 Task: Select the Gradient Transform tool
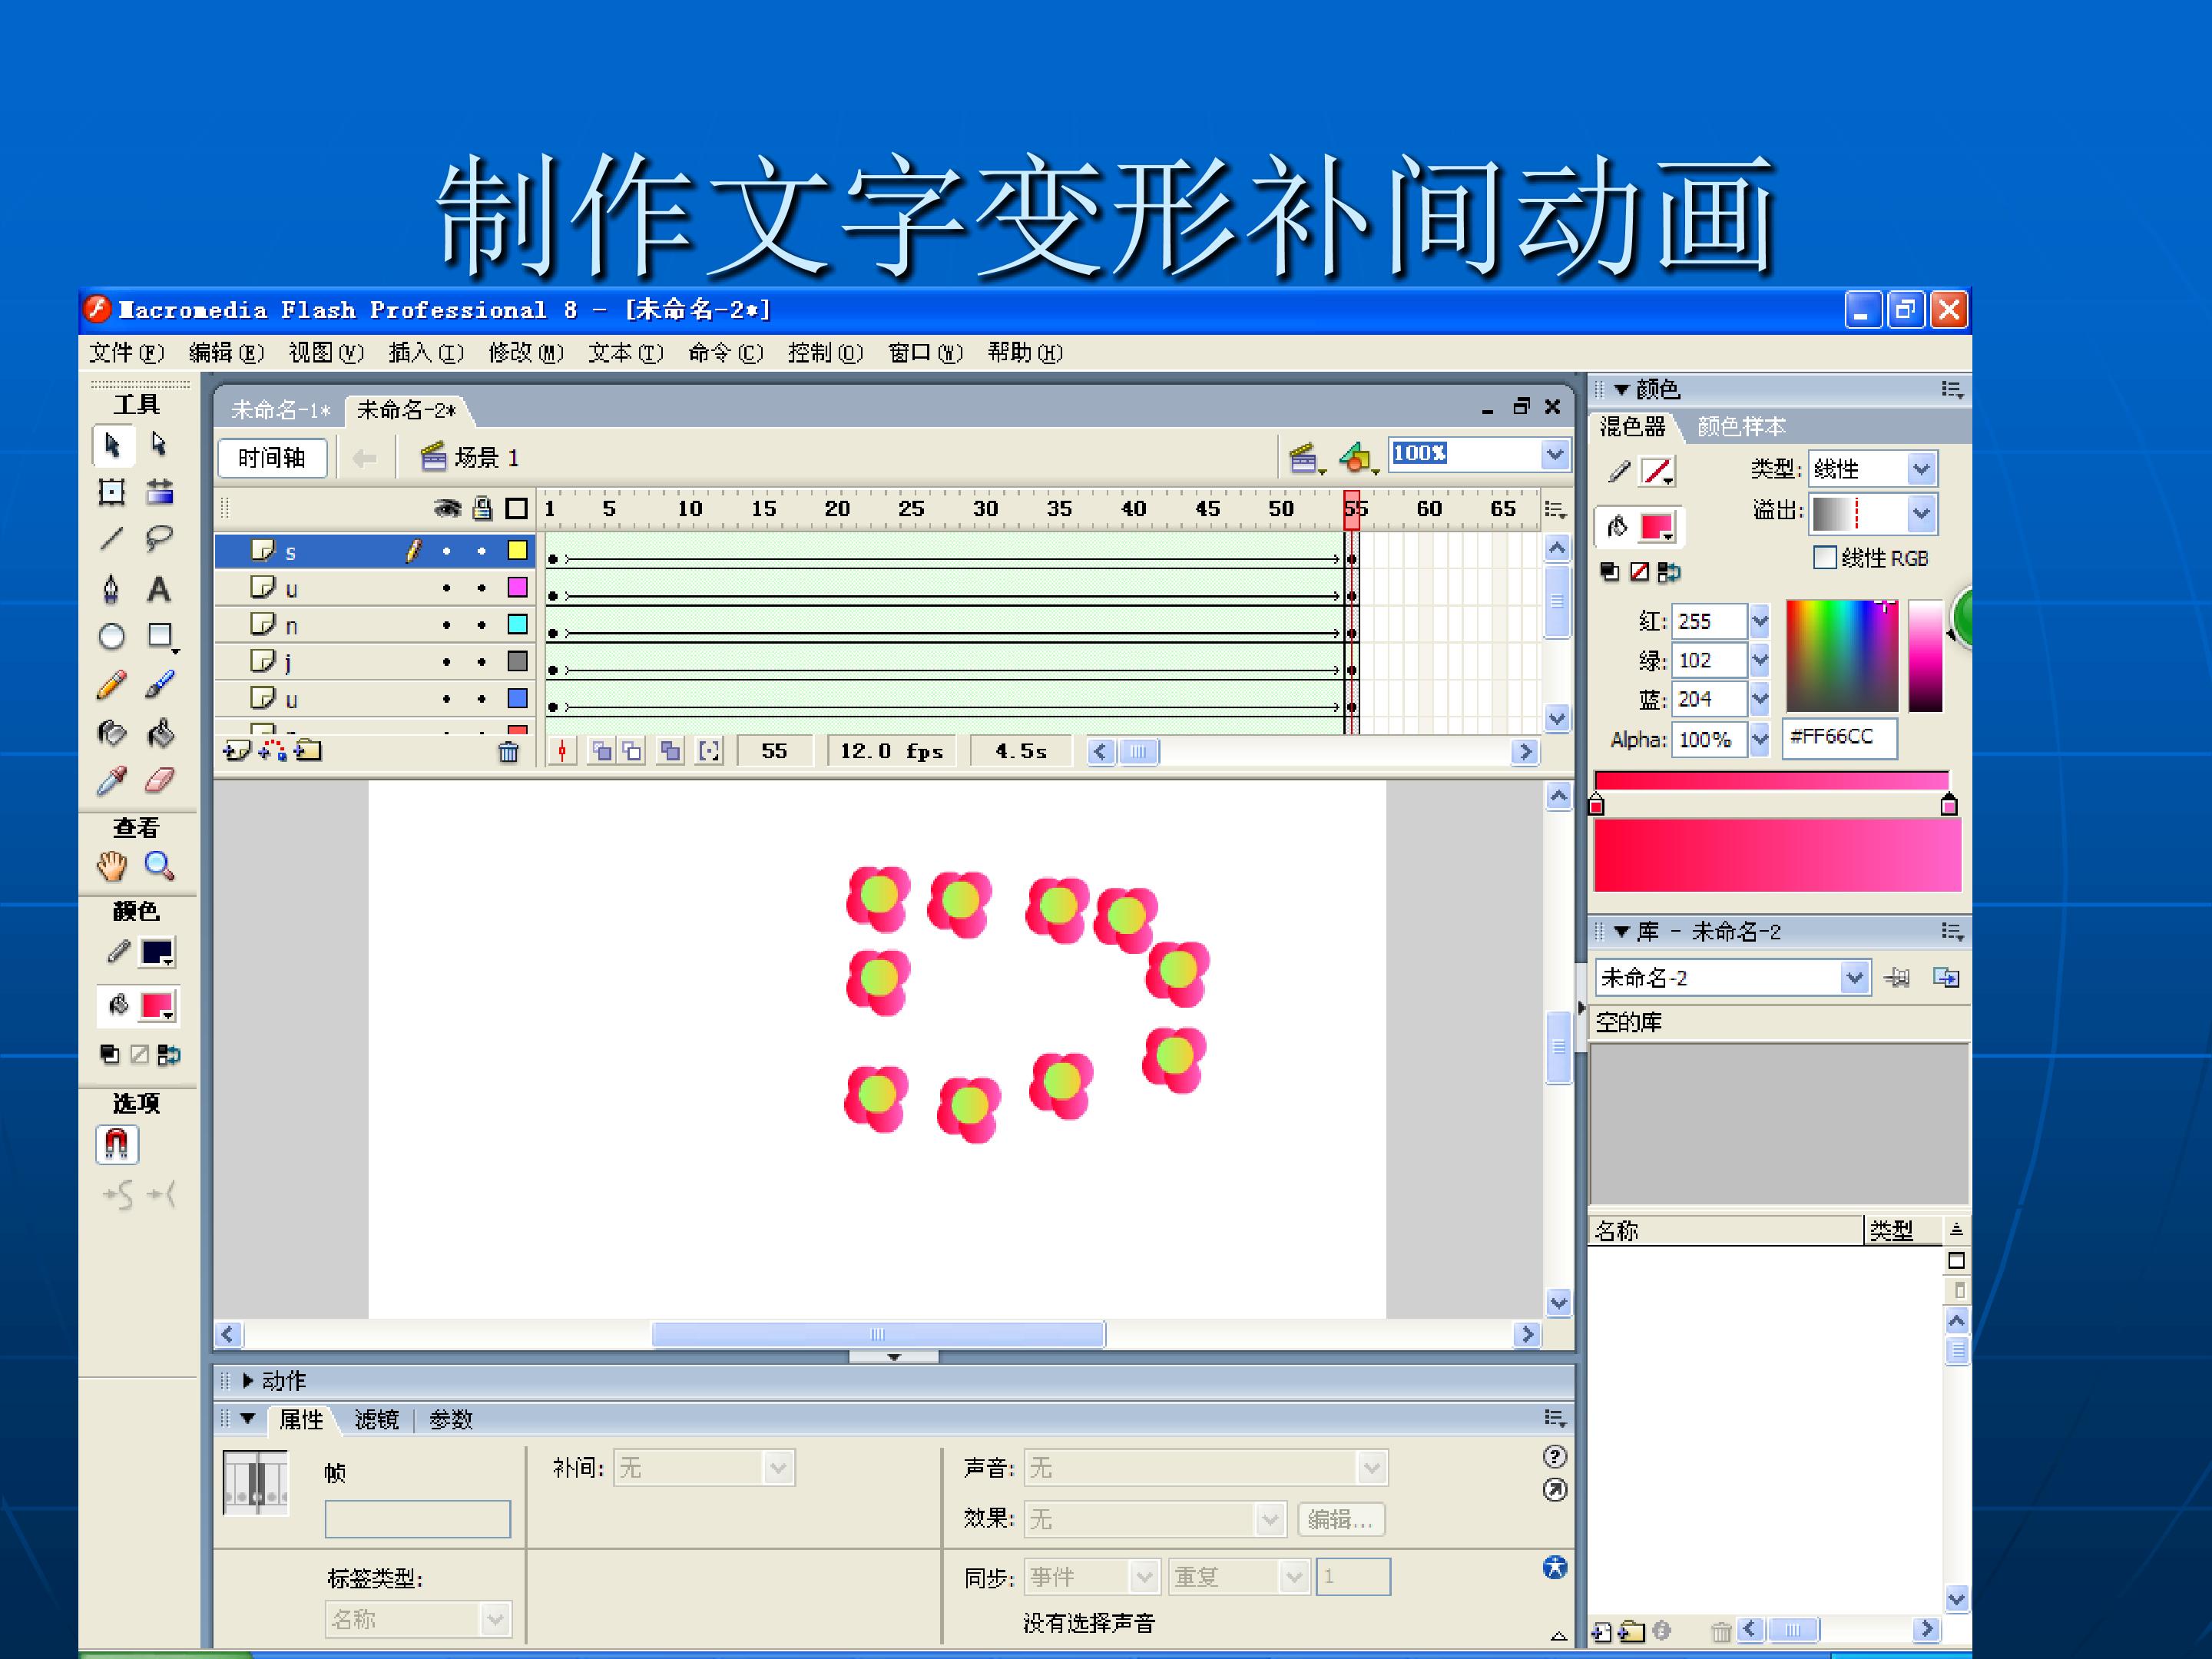[159, 492]
